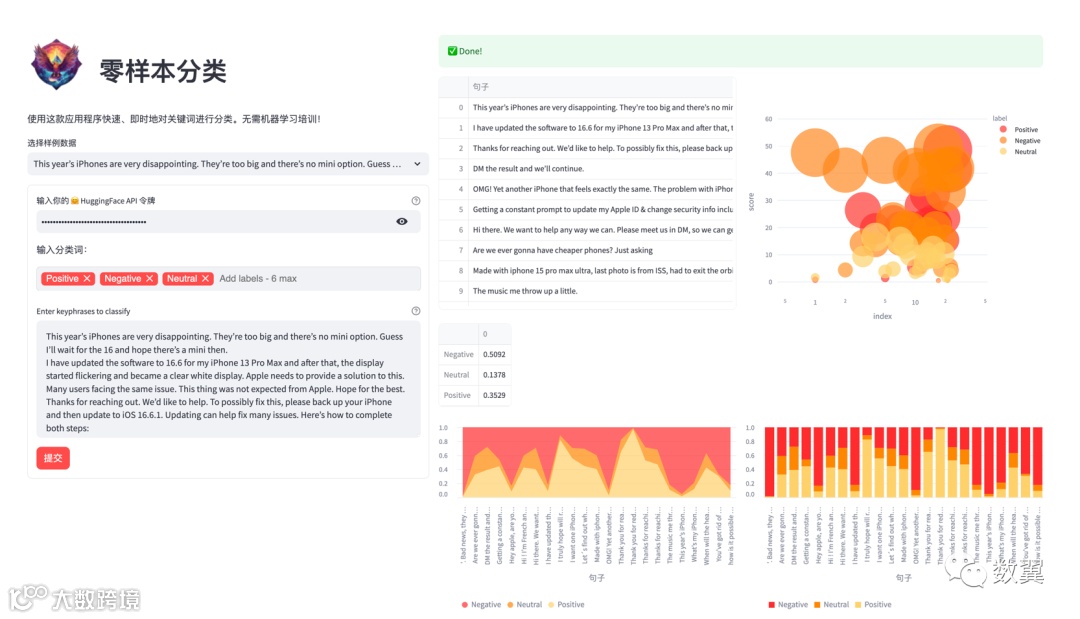The image size is (1080, 619).
Task: Click the keyphrases text area
Action: [228, 379]
